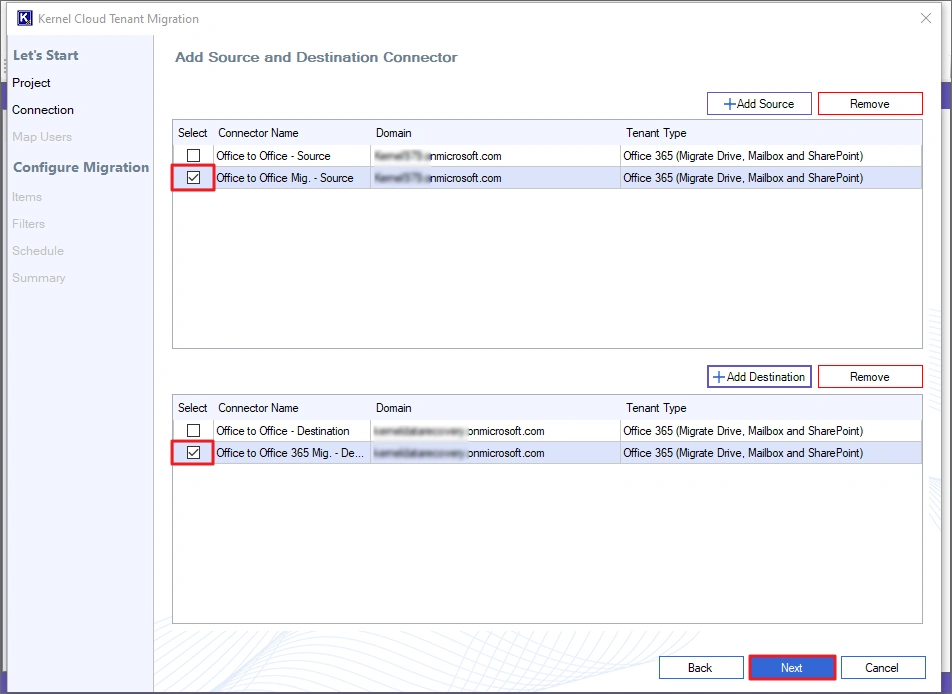Click Next to proceed
Viewport: 952px width, 694px height.
[x=792, y=667]
